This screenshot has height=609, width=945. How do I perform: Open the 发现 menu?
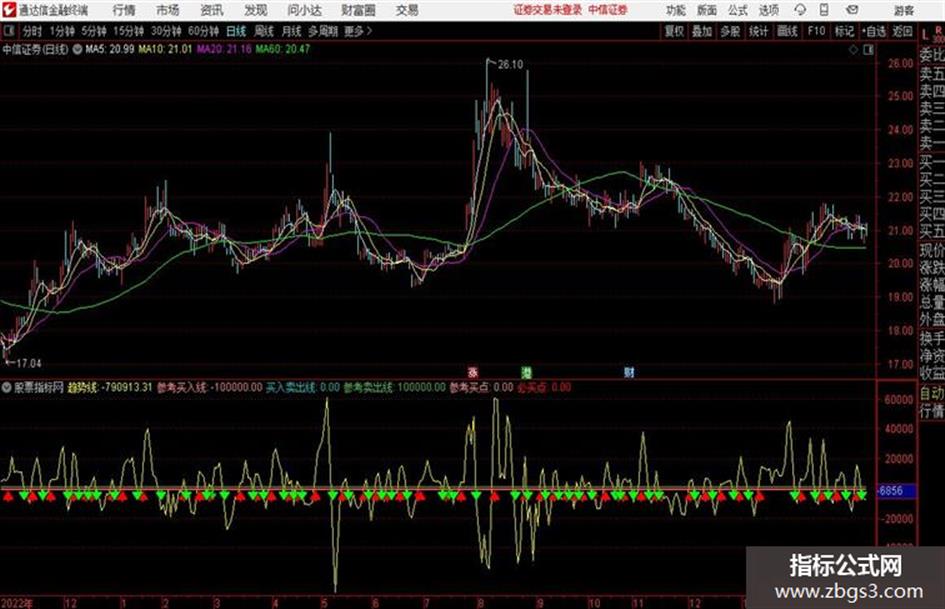coord(256,10)
